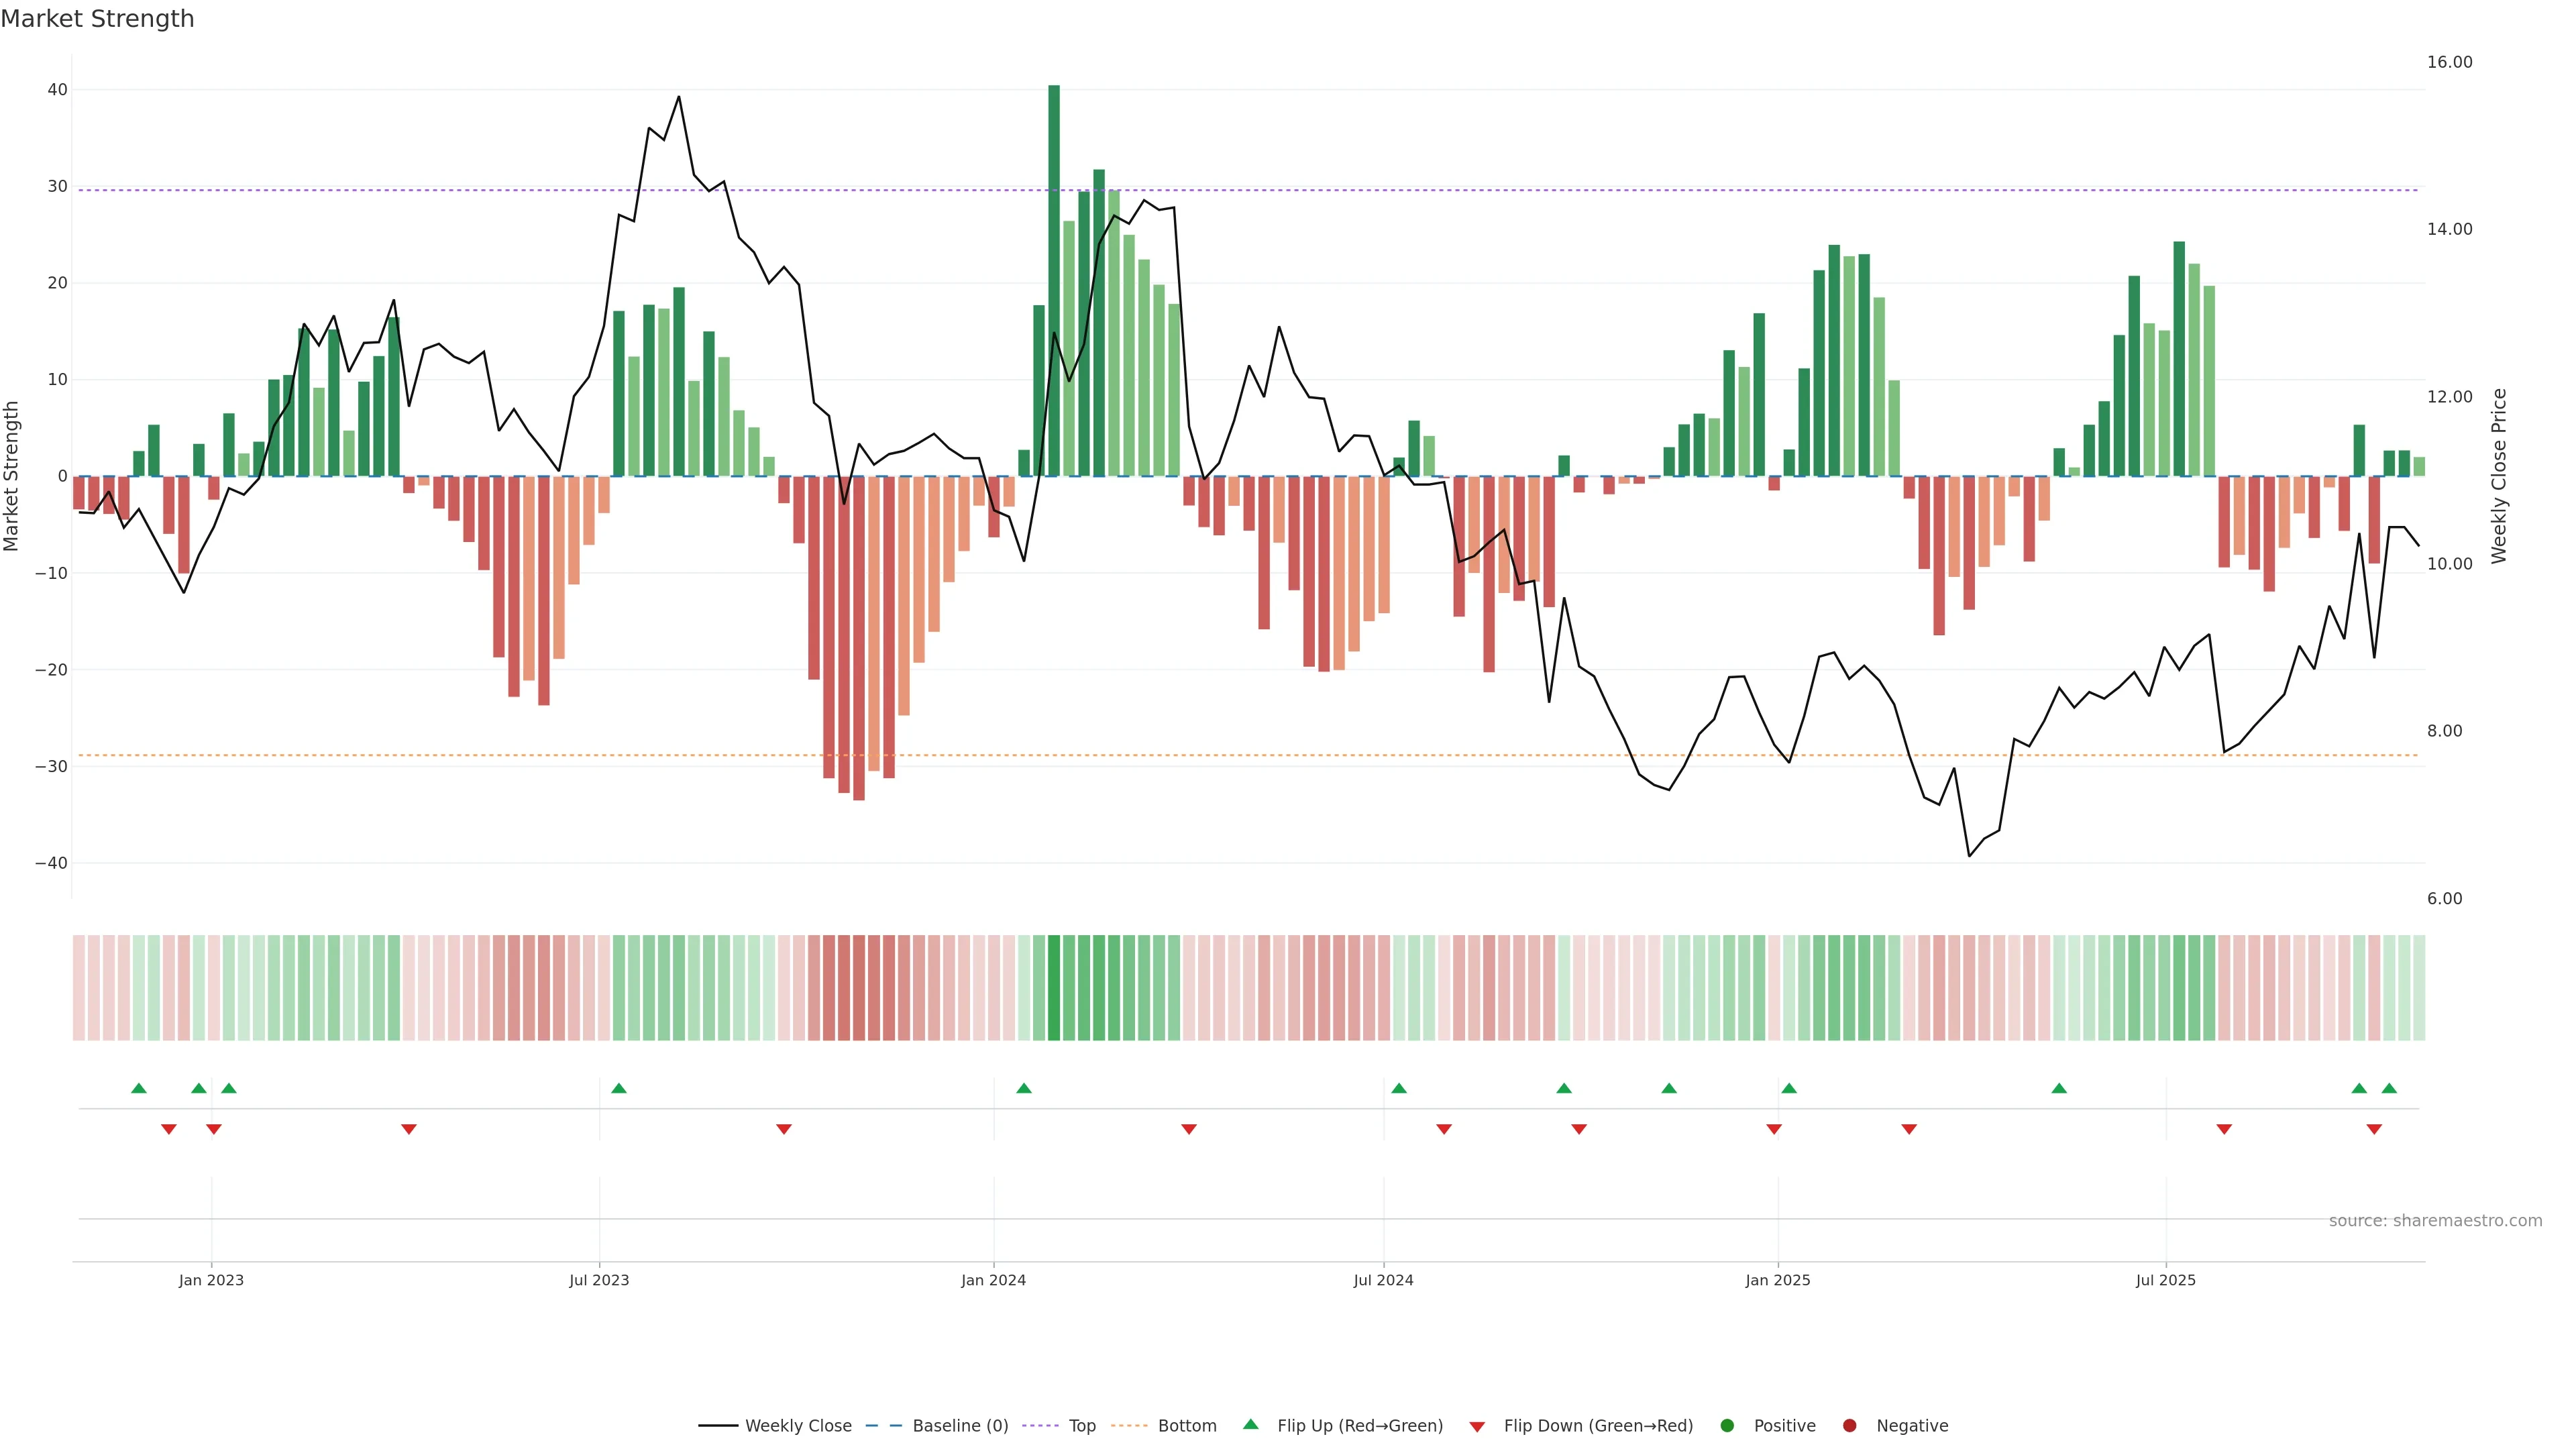Click the flip-up marker near Jul 2023
Screen dimensions: 2576x1449
click(x=619, y=1088)
